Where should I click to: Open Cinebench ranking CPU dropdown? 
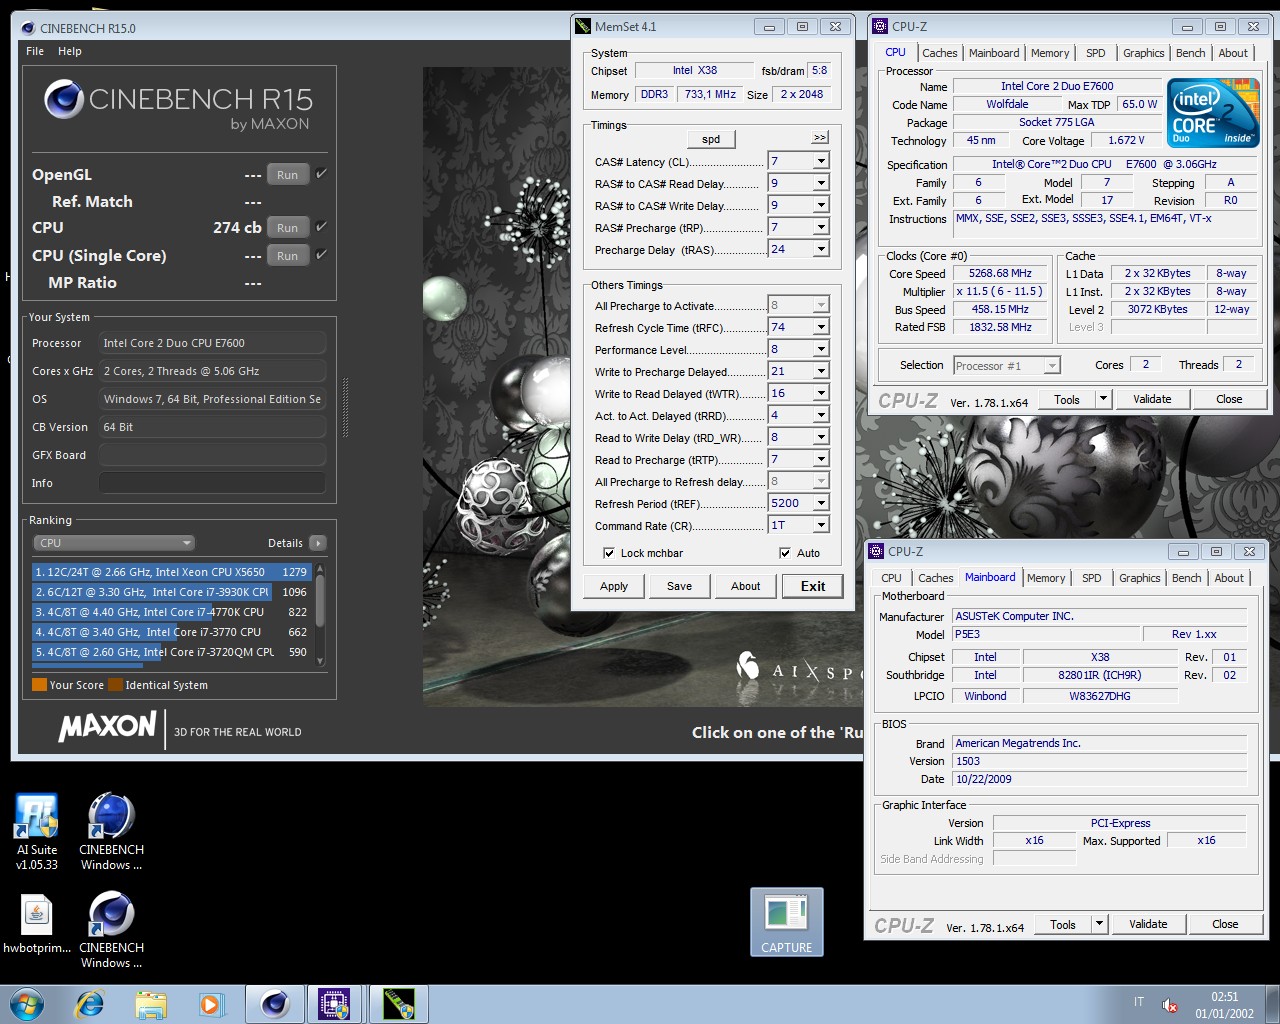tap(114, 543)
